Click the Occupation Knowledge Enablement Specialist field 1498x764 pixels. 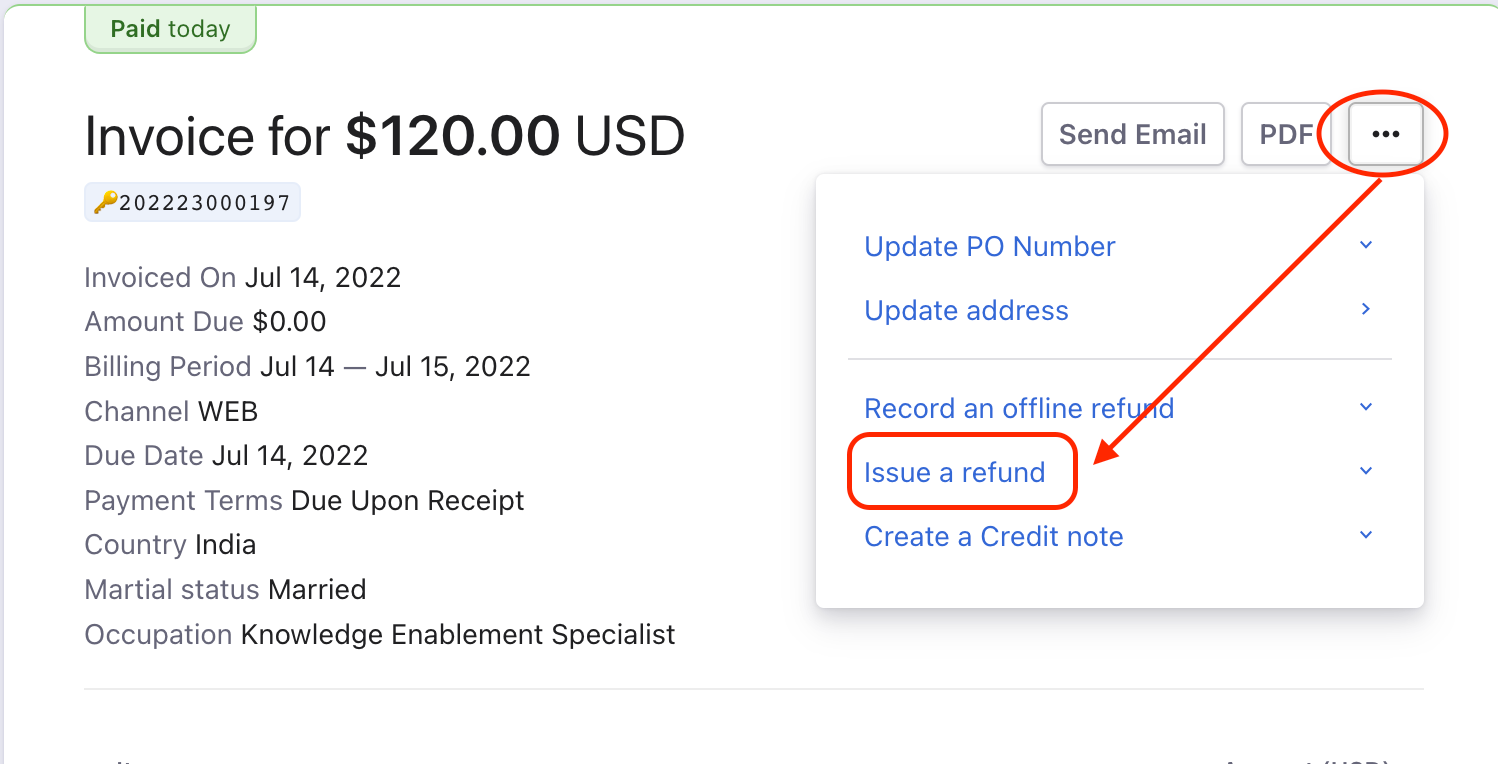pyautogui.click(x=380, y=635)
